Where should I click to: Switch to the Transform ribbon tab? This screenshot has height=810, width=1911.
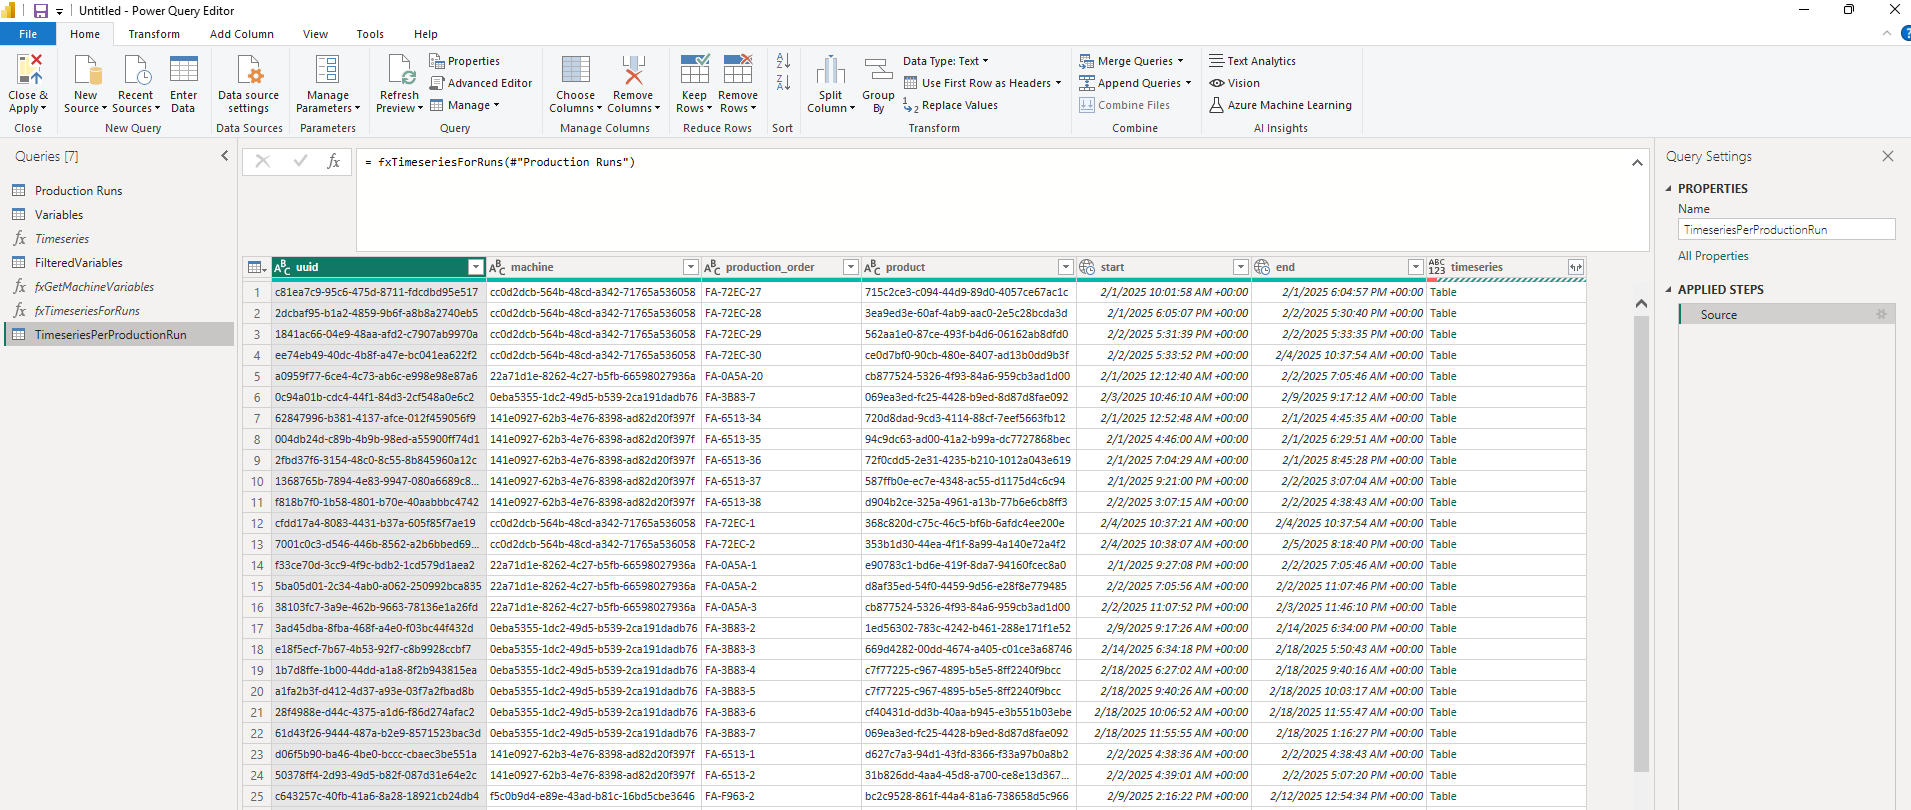click(x=154, y=34)
